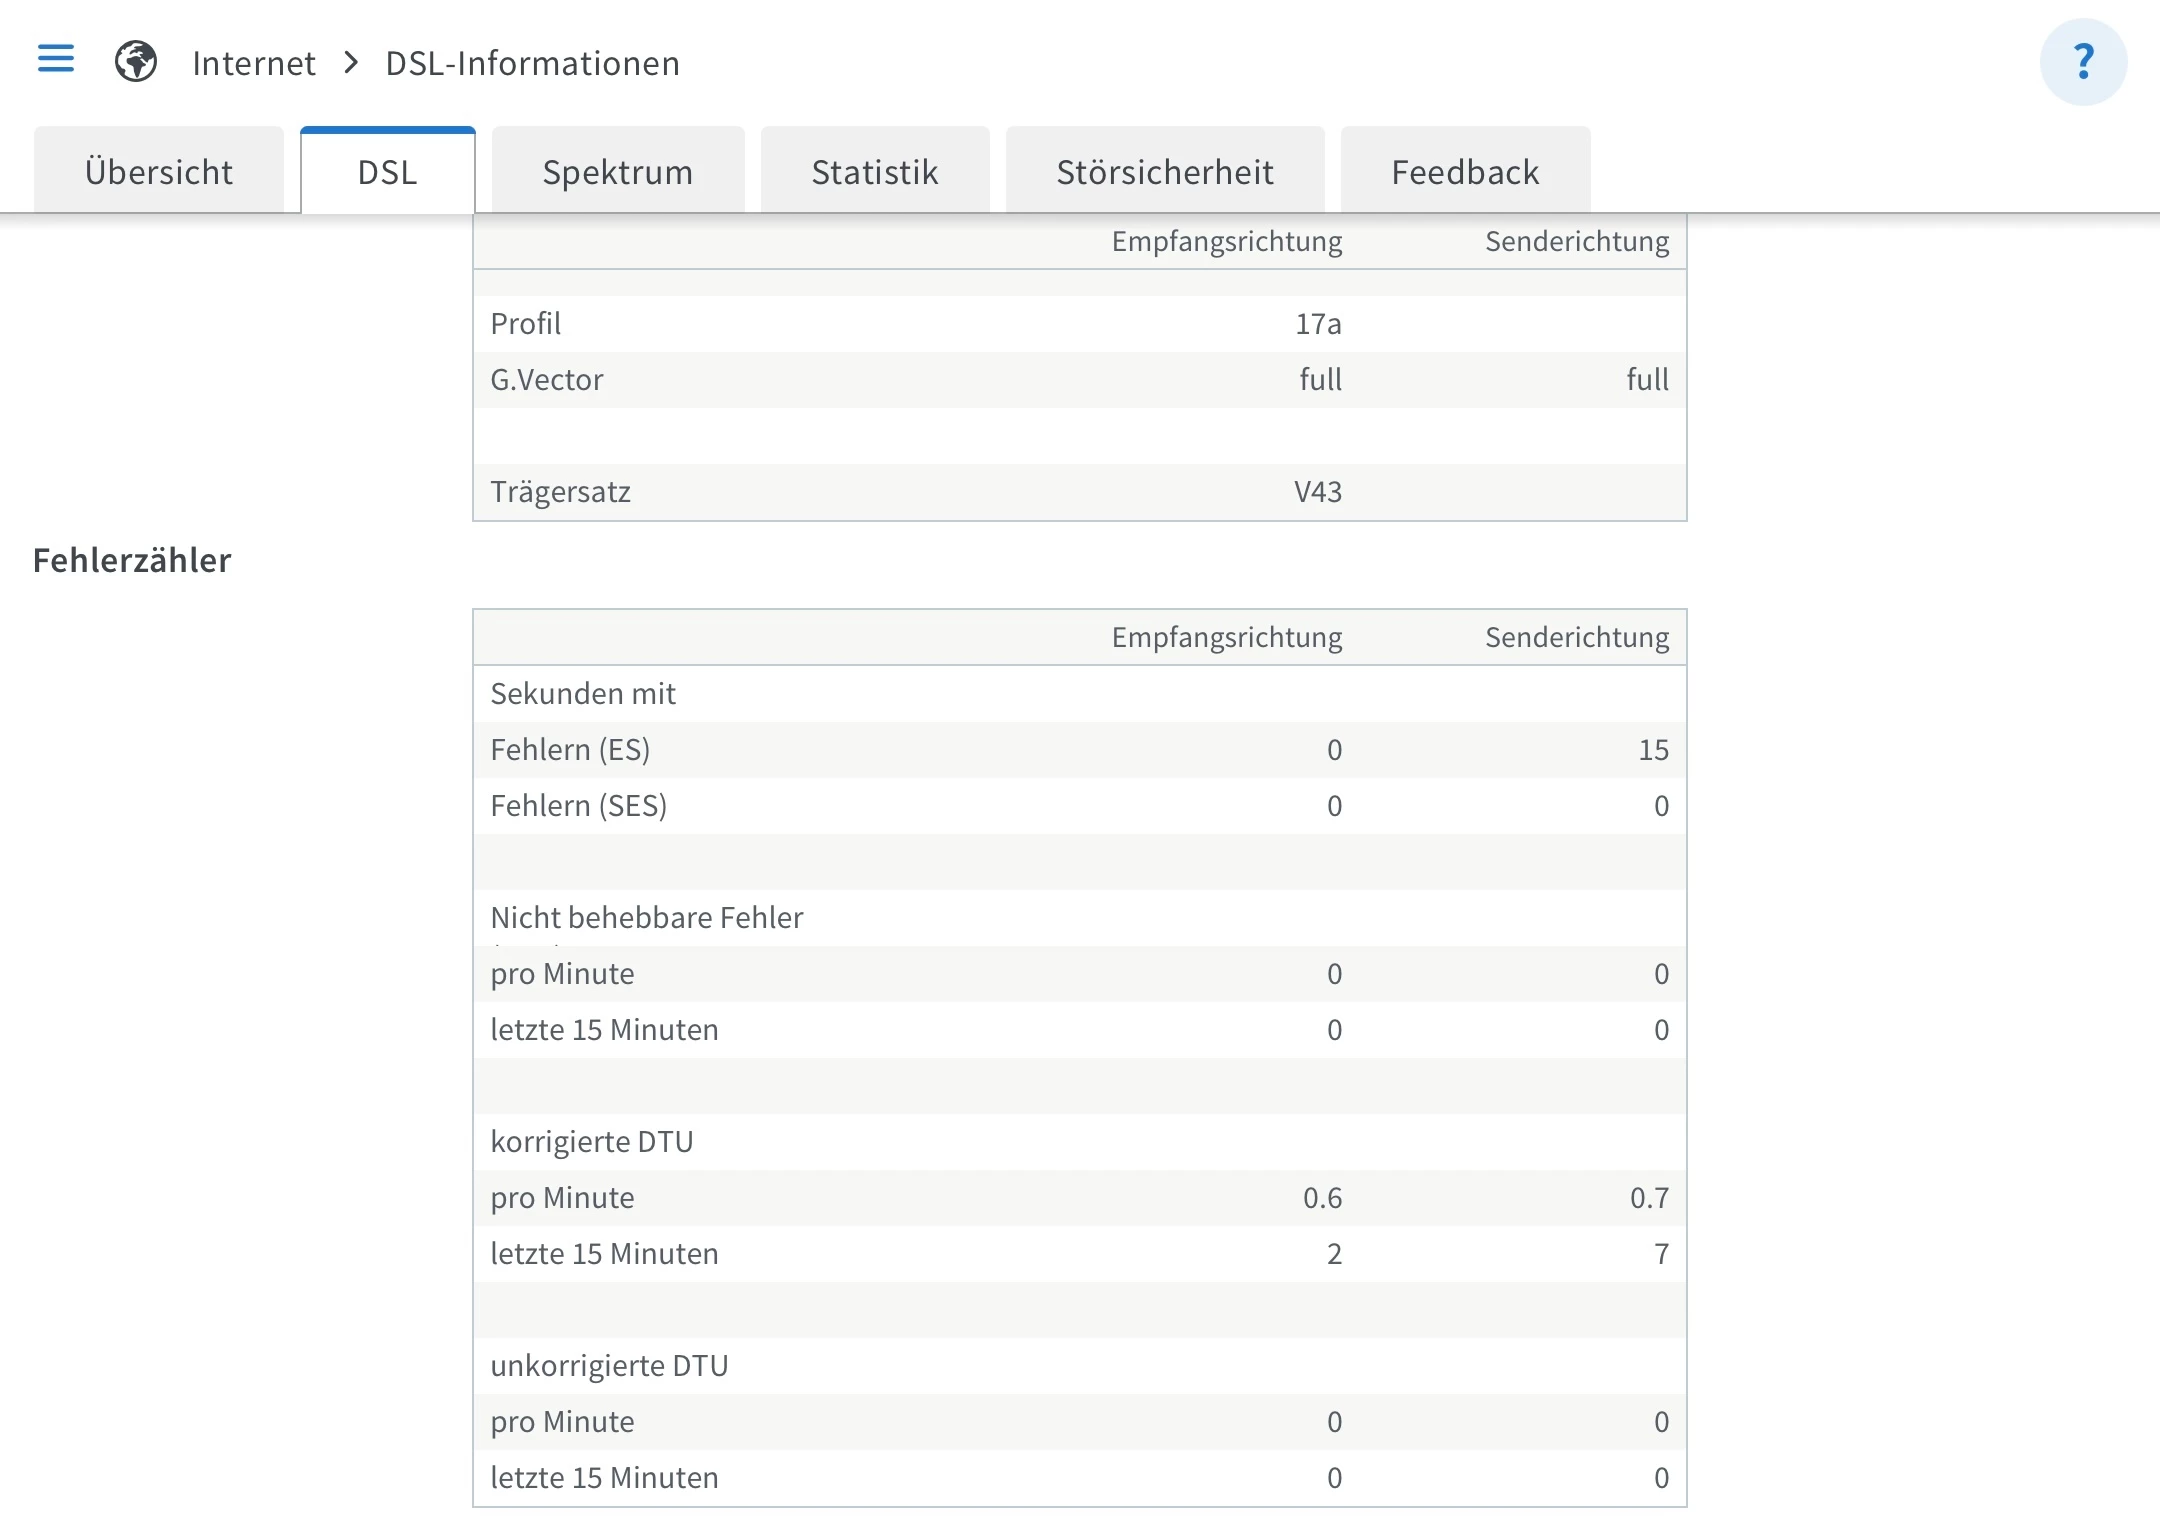2160x1539 pixels.
Task: Click the breadcrumb chevron arrow
Action: coord(351,63)
